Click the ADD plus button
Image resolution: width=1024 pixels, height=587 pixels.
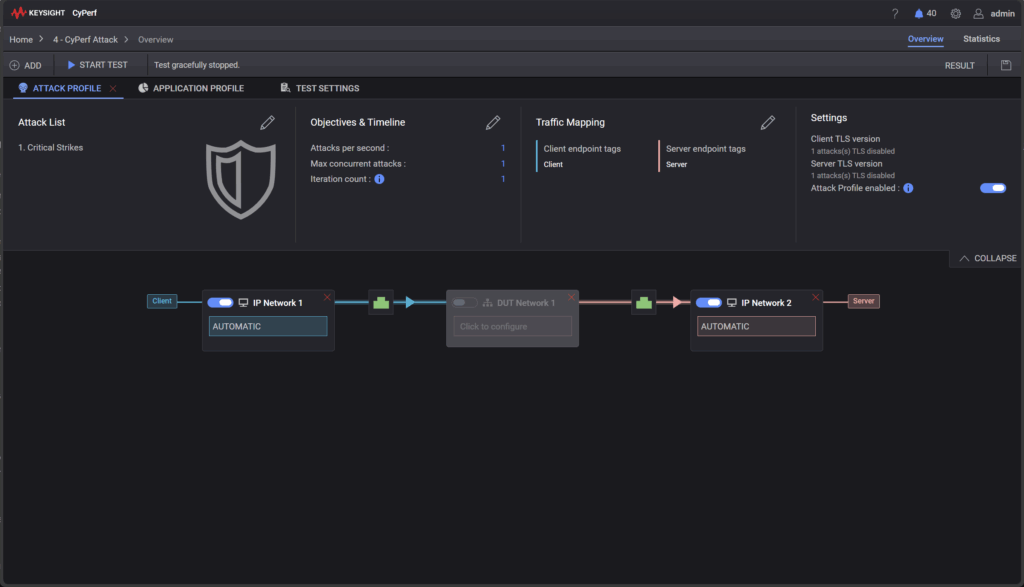point(25,65)
